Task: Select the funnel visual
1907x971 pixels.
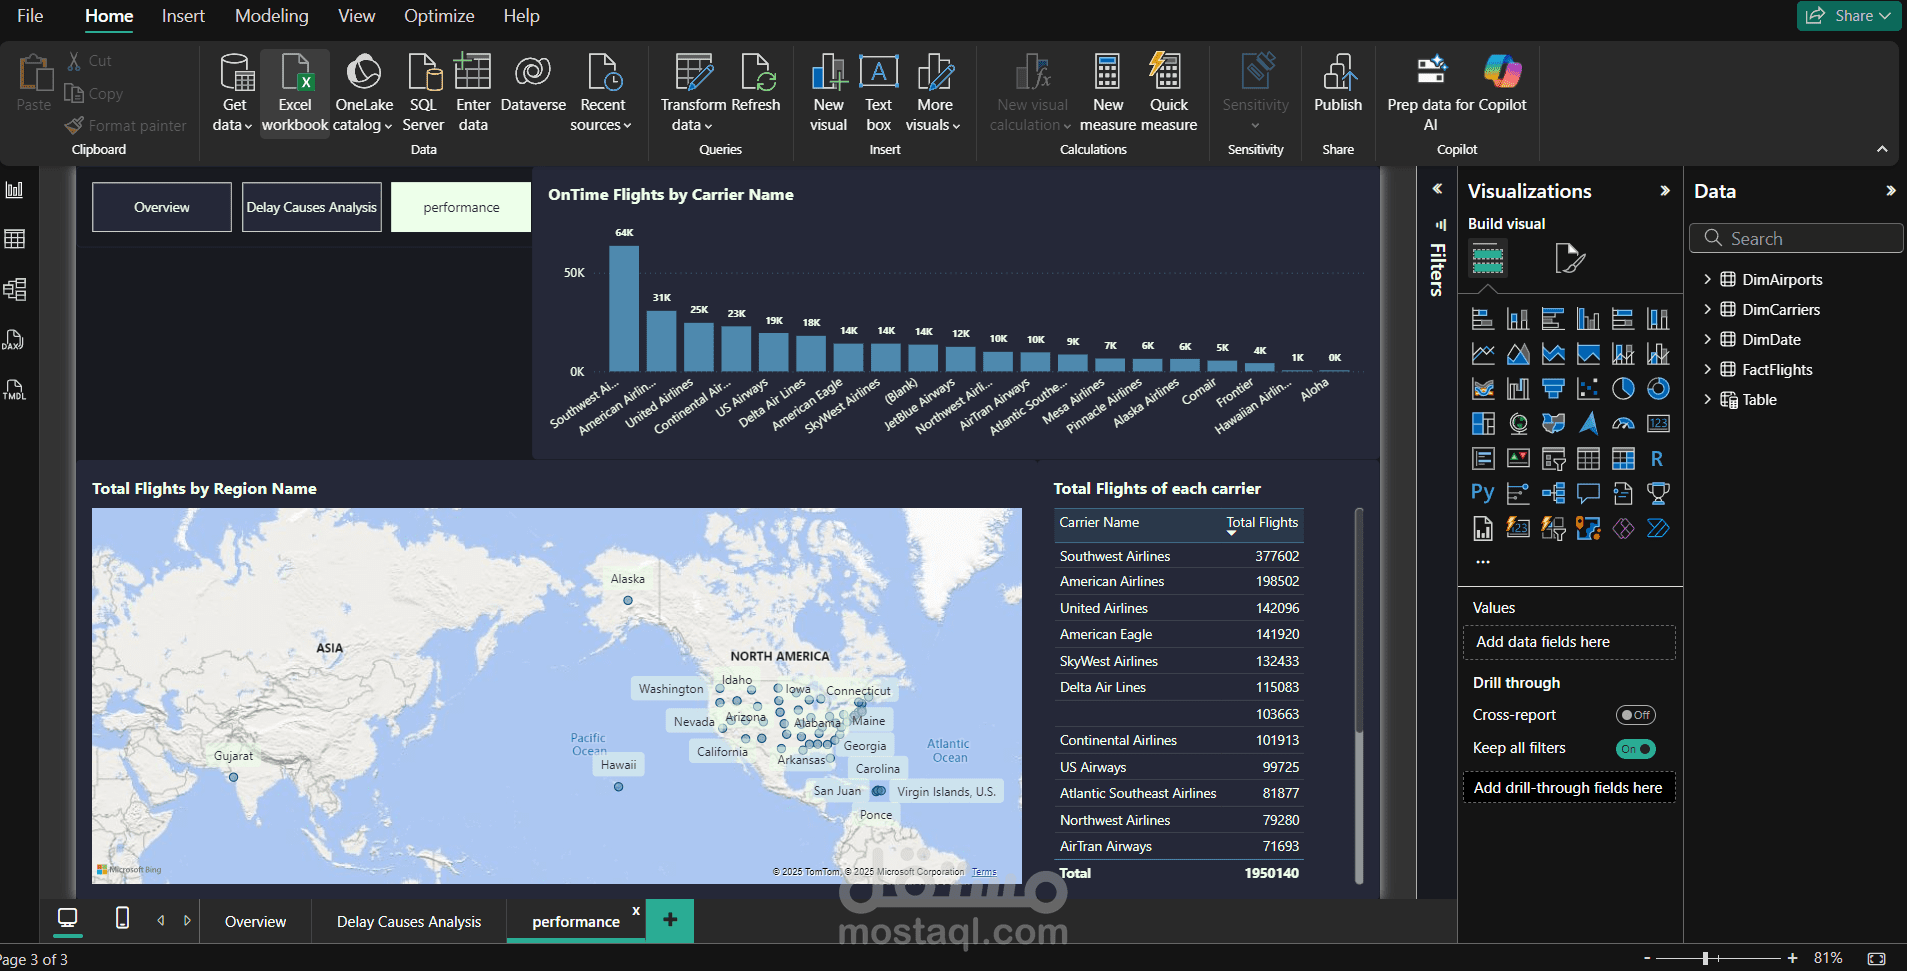Action: click(1553, 389)
